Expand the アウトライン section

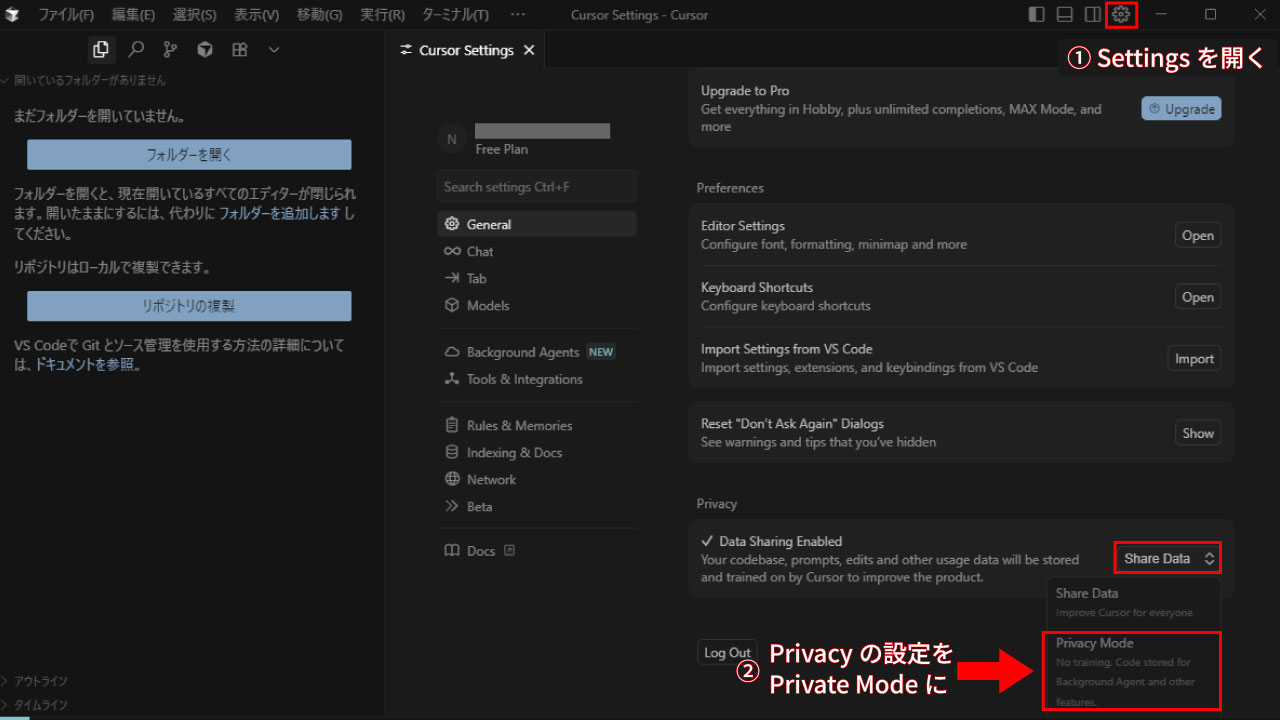34,681
